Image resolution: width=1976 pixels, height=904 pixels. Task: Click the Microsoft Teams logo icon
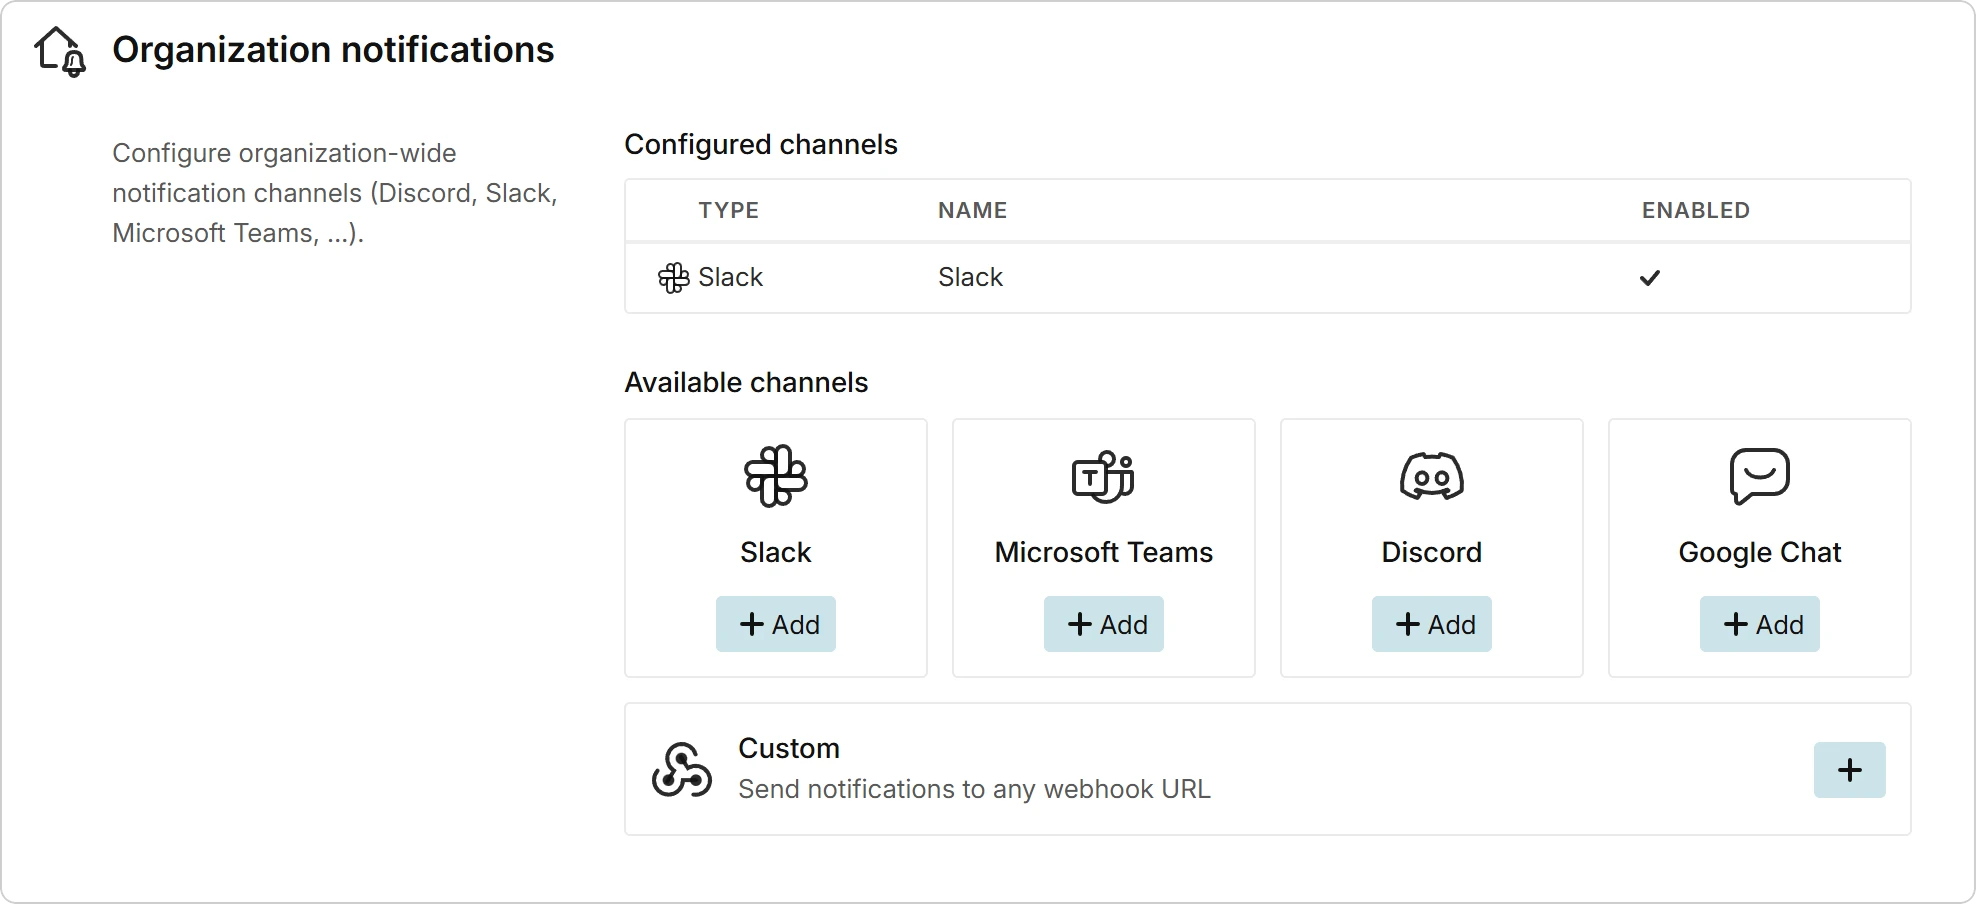point(1103,476)
